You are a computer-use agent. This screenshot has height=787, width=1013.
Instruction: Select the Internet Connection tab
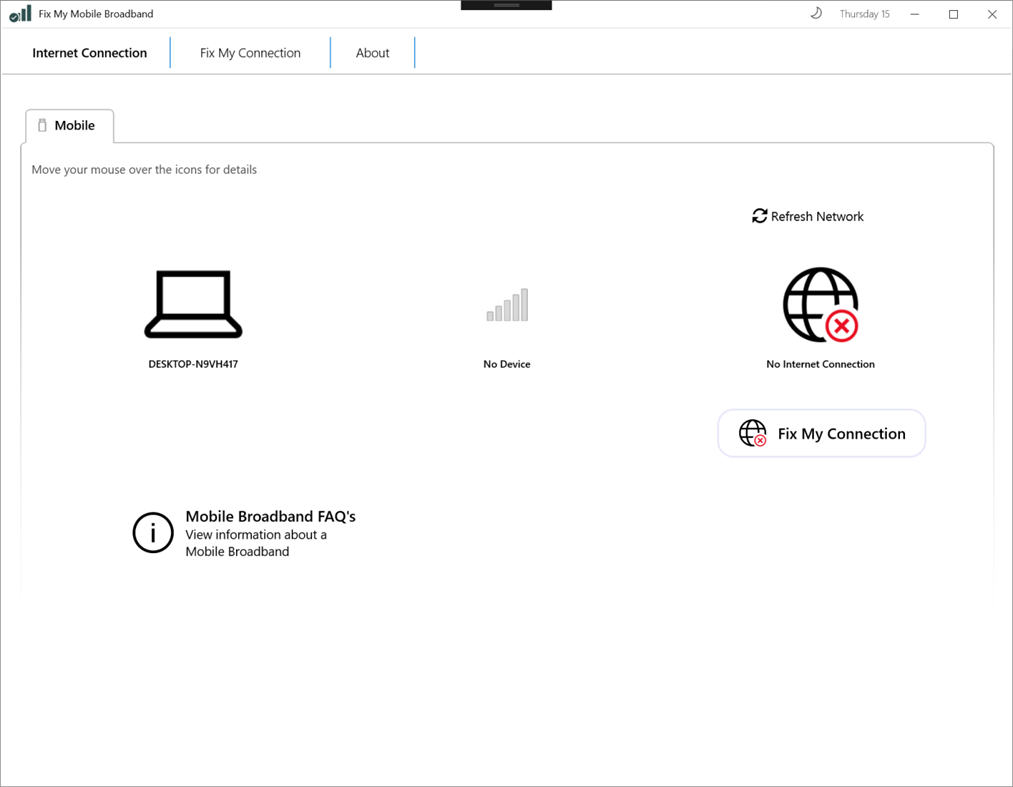(x=90, y=52)
